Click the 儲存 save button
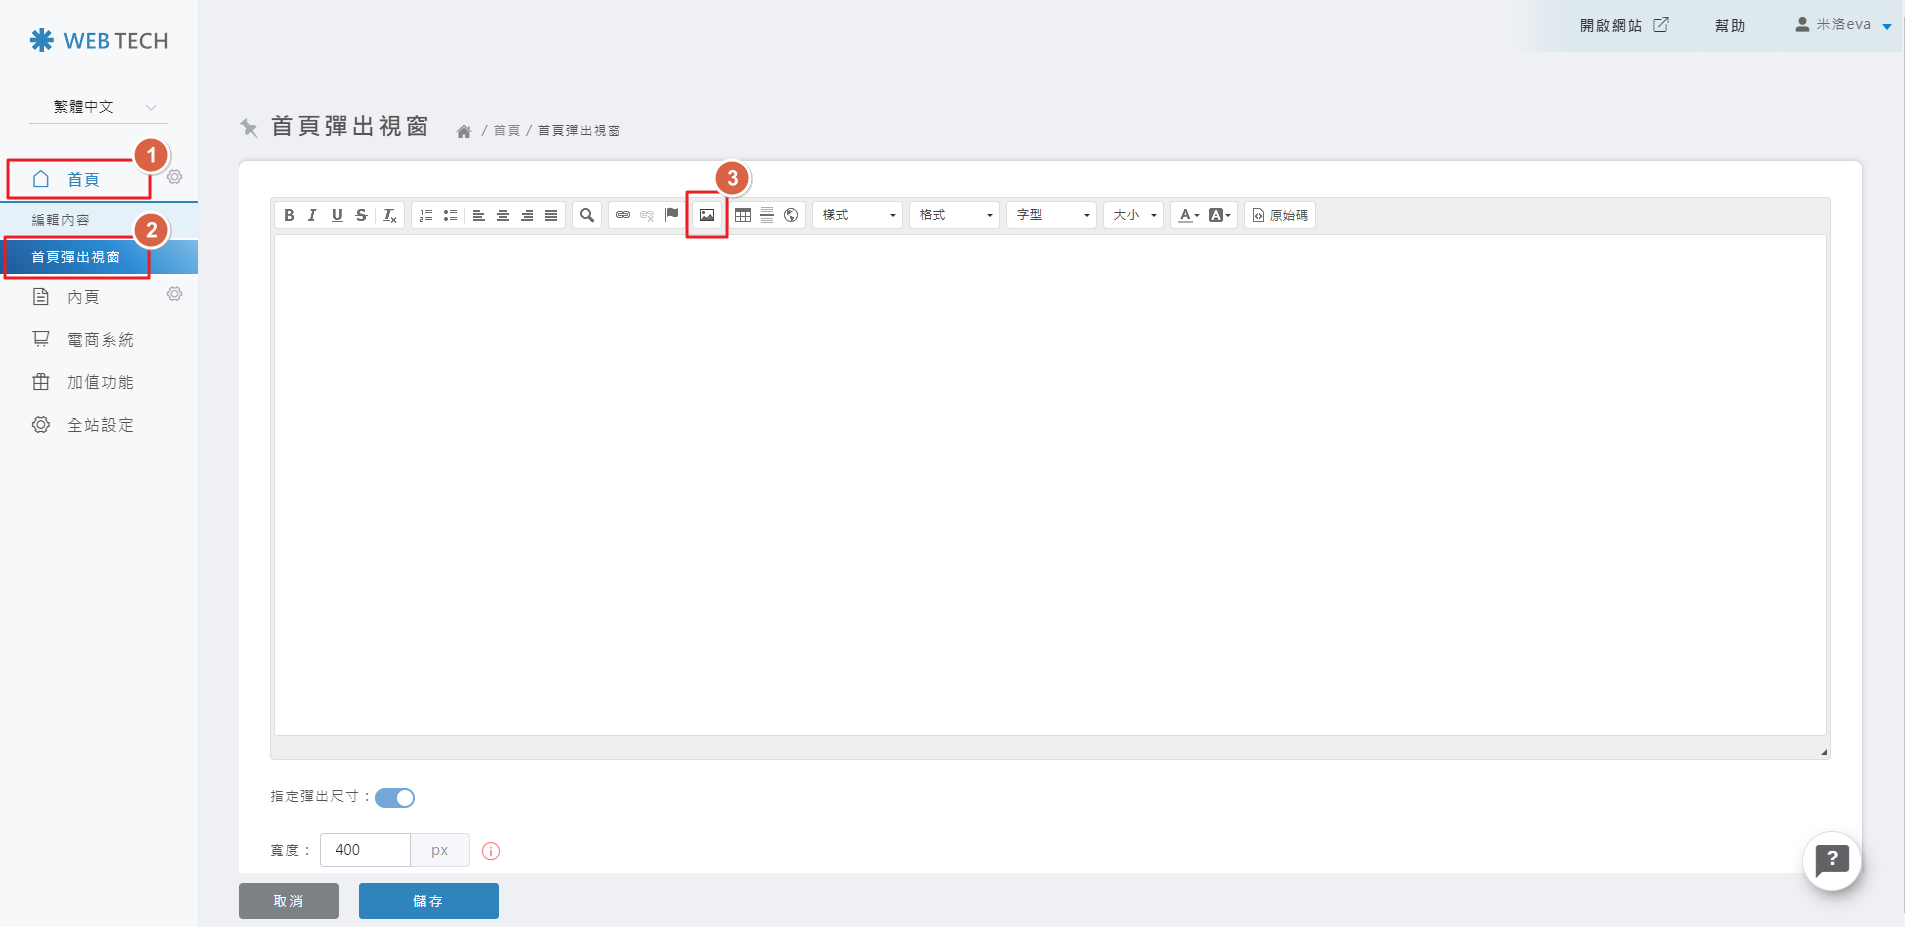 point(428,901)
